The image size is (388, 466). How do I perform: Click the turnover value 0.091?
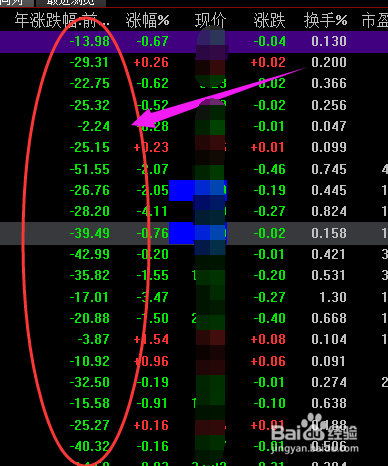point(329,361)
